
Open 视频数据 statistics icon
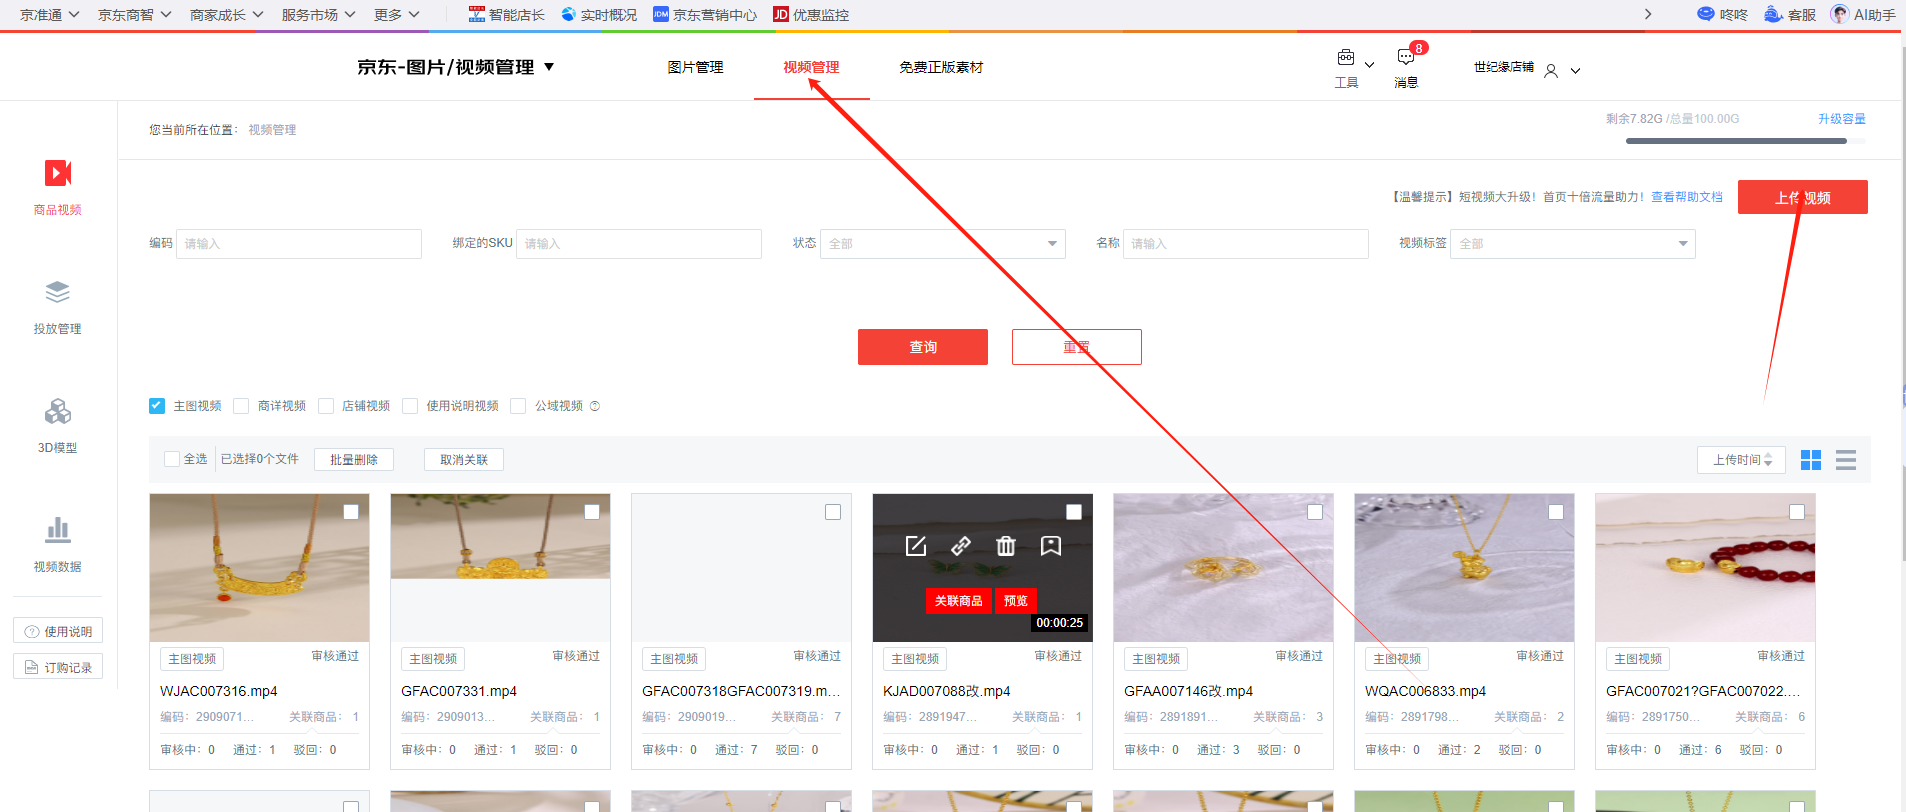(58, 530)
